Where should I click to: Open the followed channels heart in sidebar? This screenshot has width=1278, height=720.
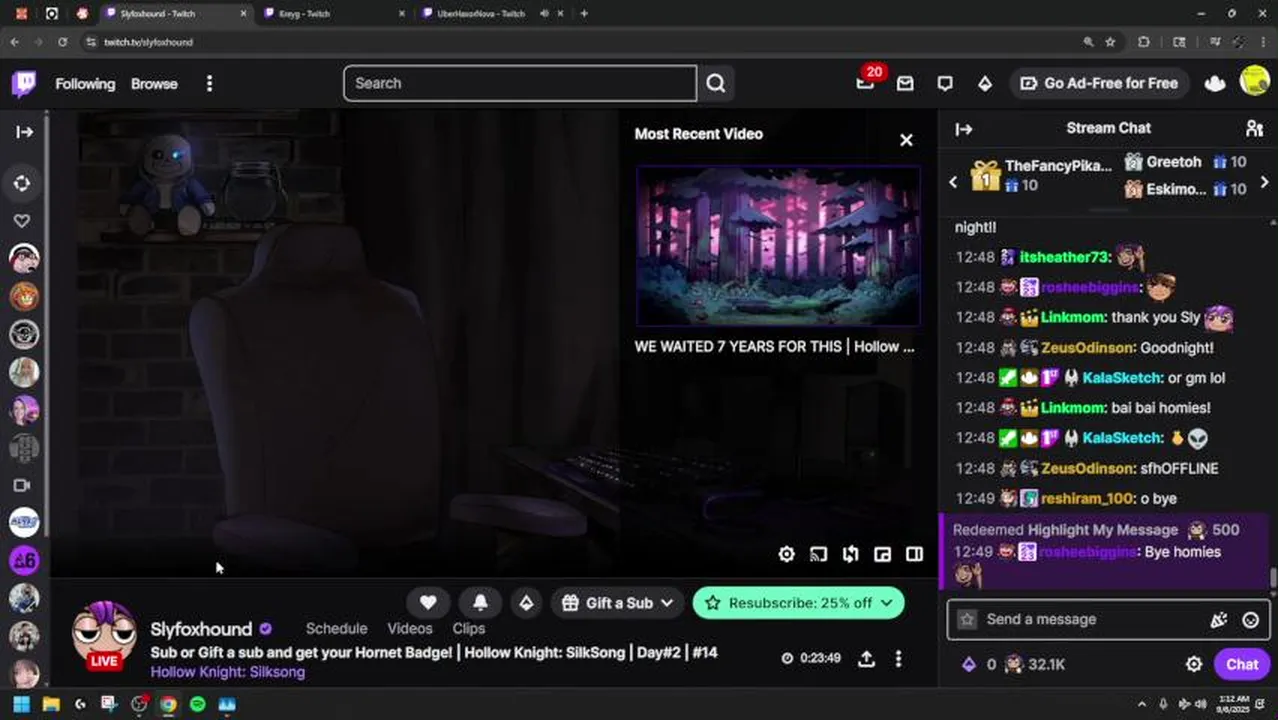pyautogui.click(x=23, y=221)
